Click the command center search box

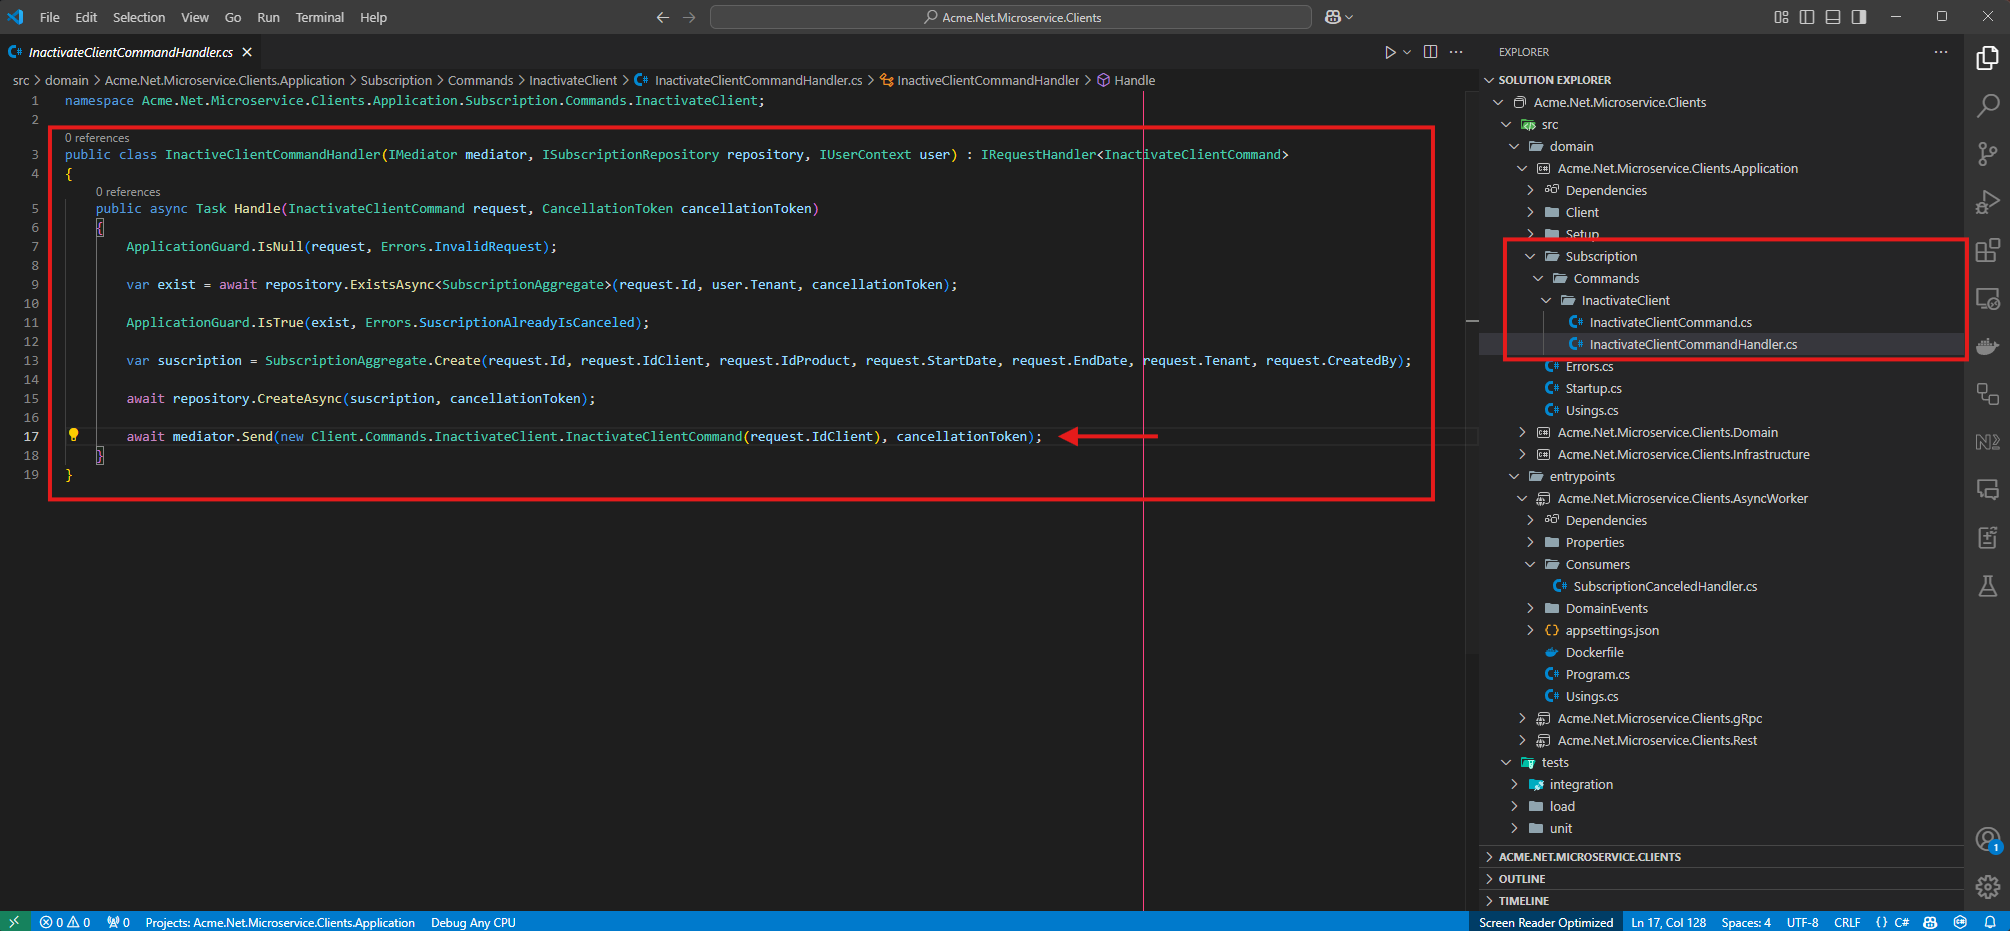coord(1010,17)
